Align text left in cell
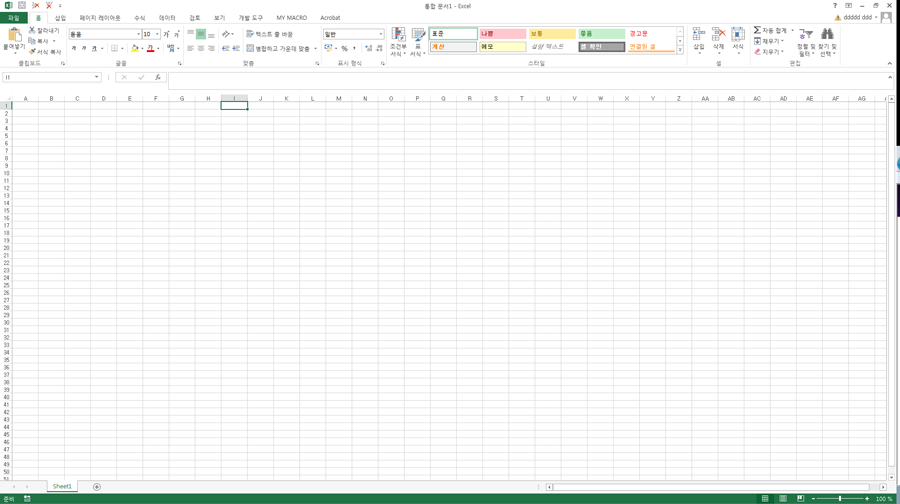 pyautogui.click(x=191, y=49)
